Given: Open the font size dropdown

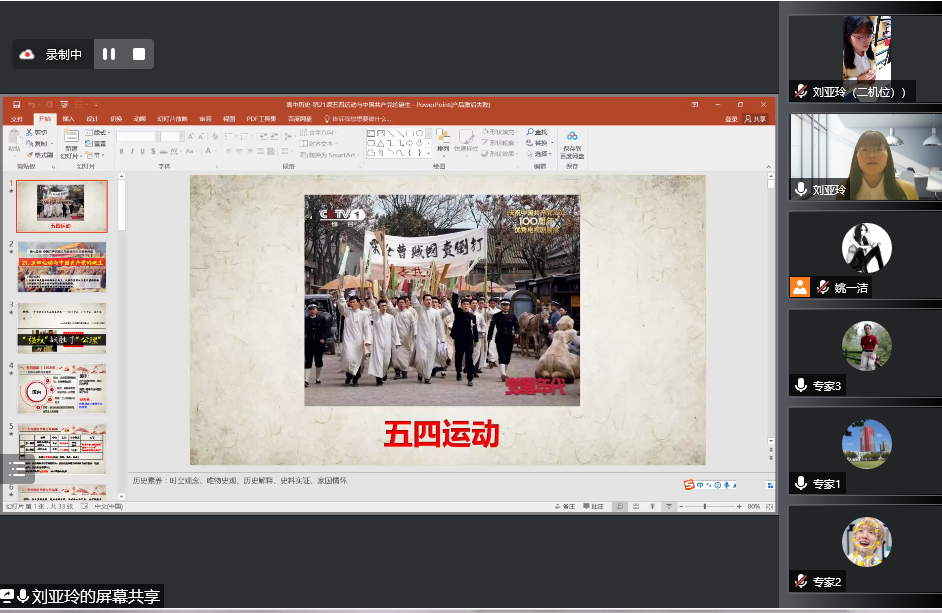Looking at the screenshot, I should click(181, 137).
